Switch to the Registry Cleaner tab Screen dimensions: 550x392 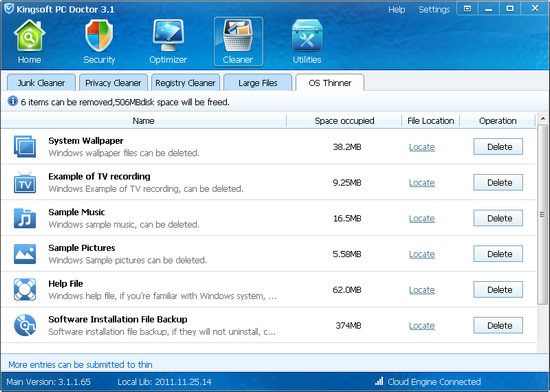(x=185, y=82)
